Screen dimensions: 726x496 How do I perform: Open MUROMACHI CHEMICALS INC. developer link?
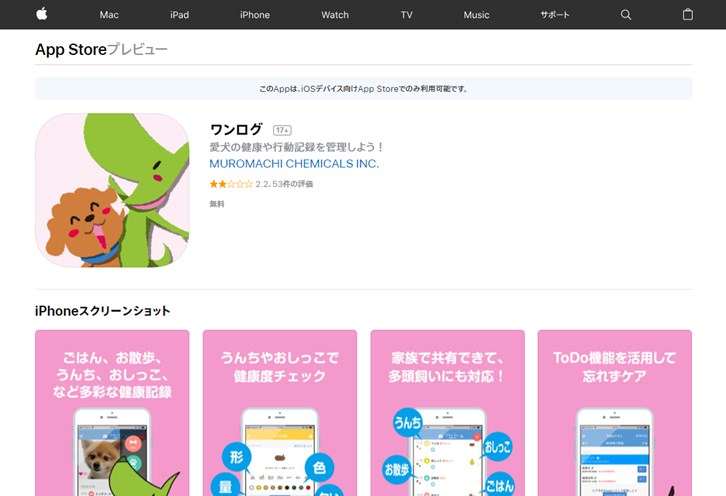point(294,163)
